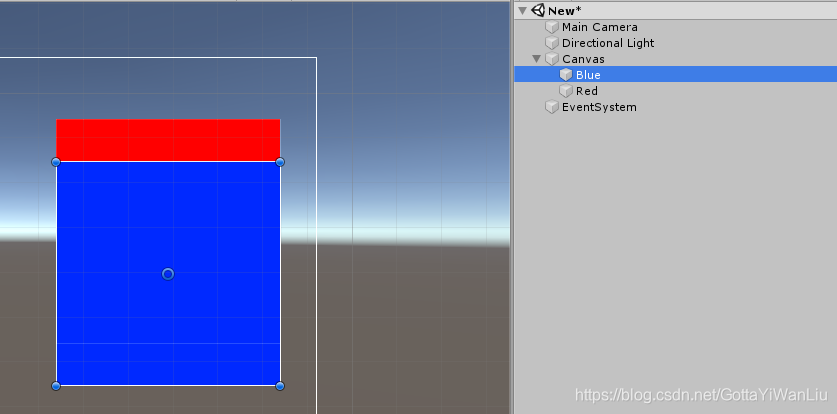The width and height of the screenshot is (837, 414).
Task: Click the cube icon beside Blue
Action: [x=566, y=75]
